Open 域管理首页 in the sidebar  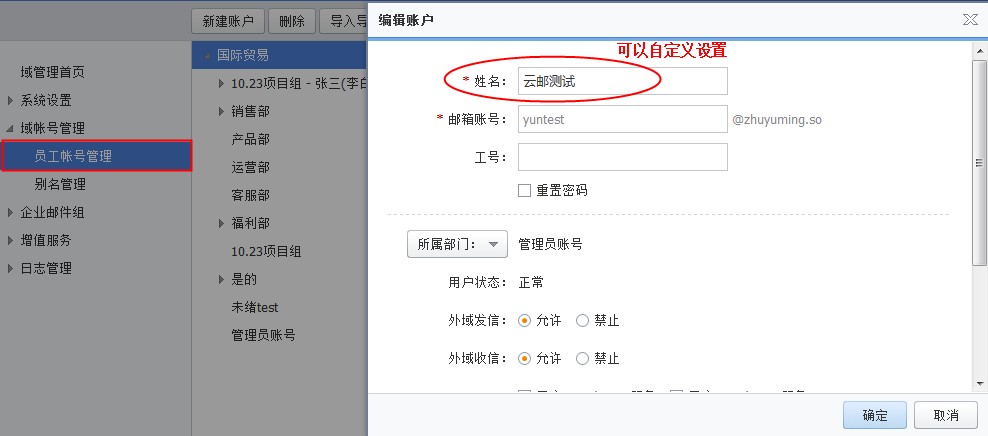[52, 72]
